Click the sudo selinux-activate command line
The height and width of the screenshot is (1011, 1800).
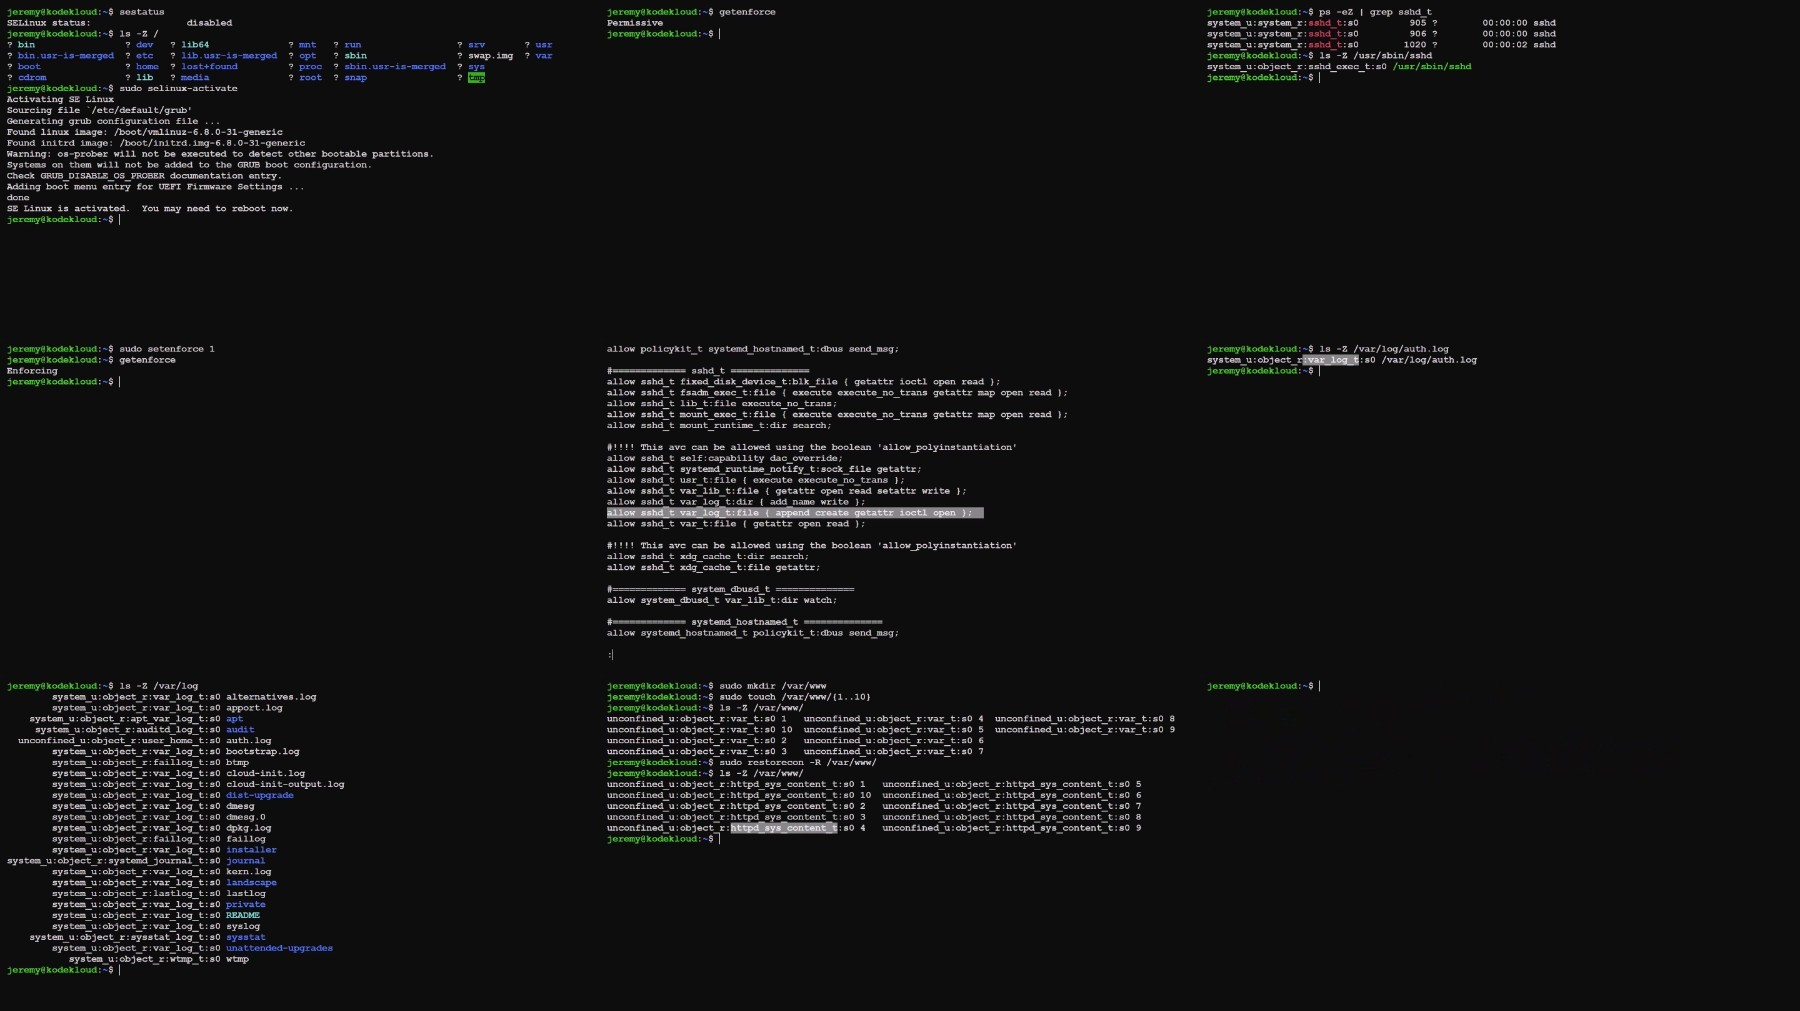(178, 89)
